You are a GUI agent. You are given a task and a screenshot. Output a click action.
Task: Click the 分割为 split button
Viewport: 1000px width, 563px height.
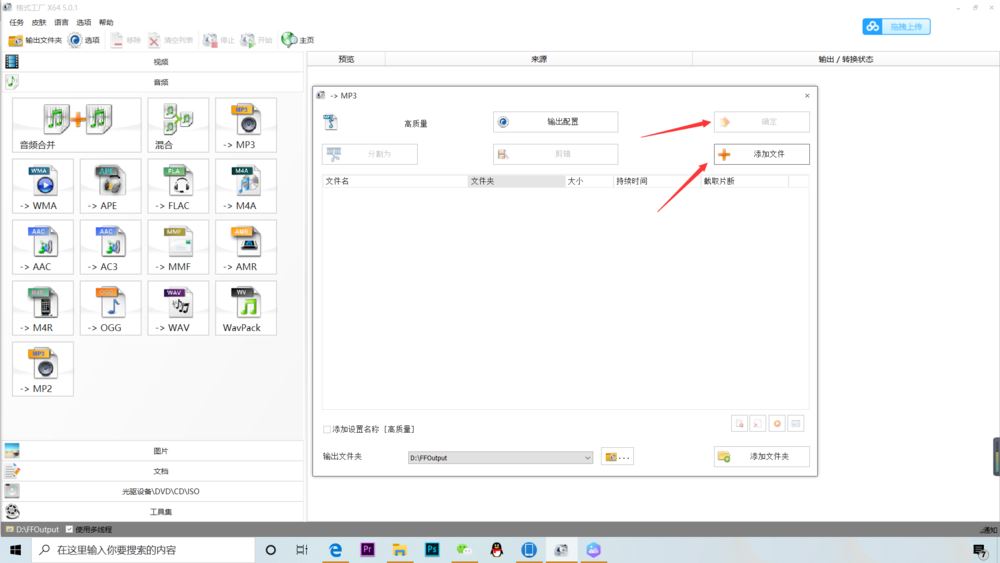click(x=370, y=154)
